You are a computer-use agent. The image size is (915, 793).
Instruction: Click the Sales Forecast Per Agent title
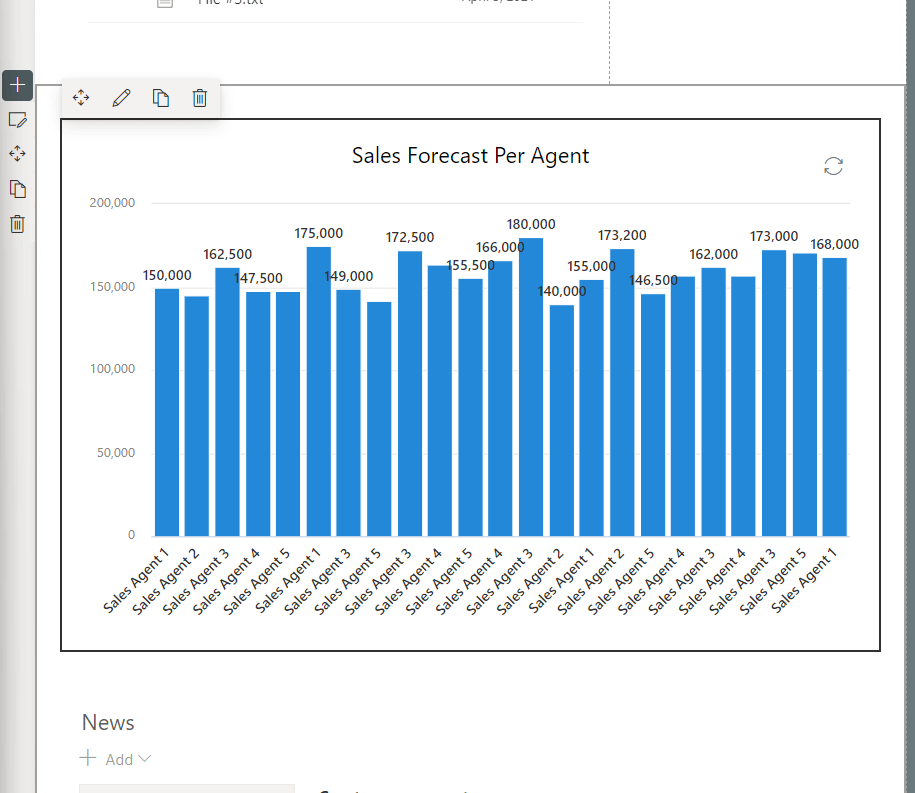click(470, 156)
